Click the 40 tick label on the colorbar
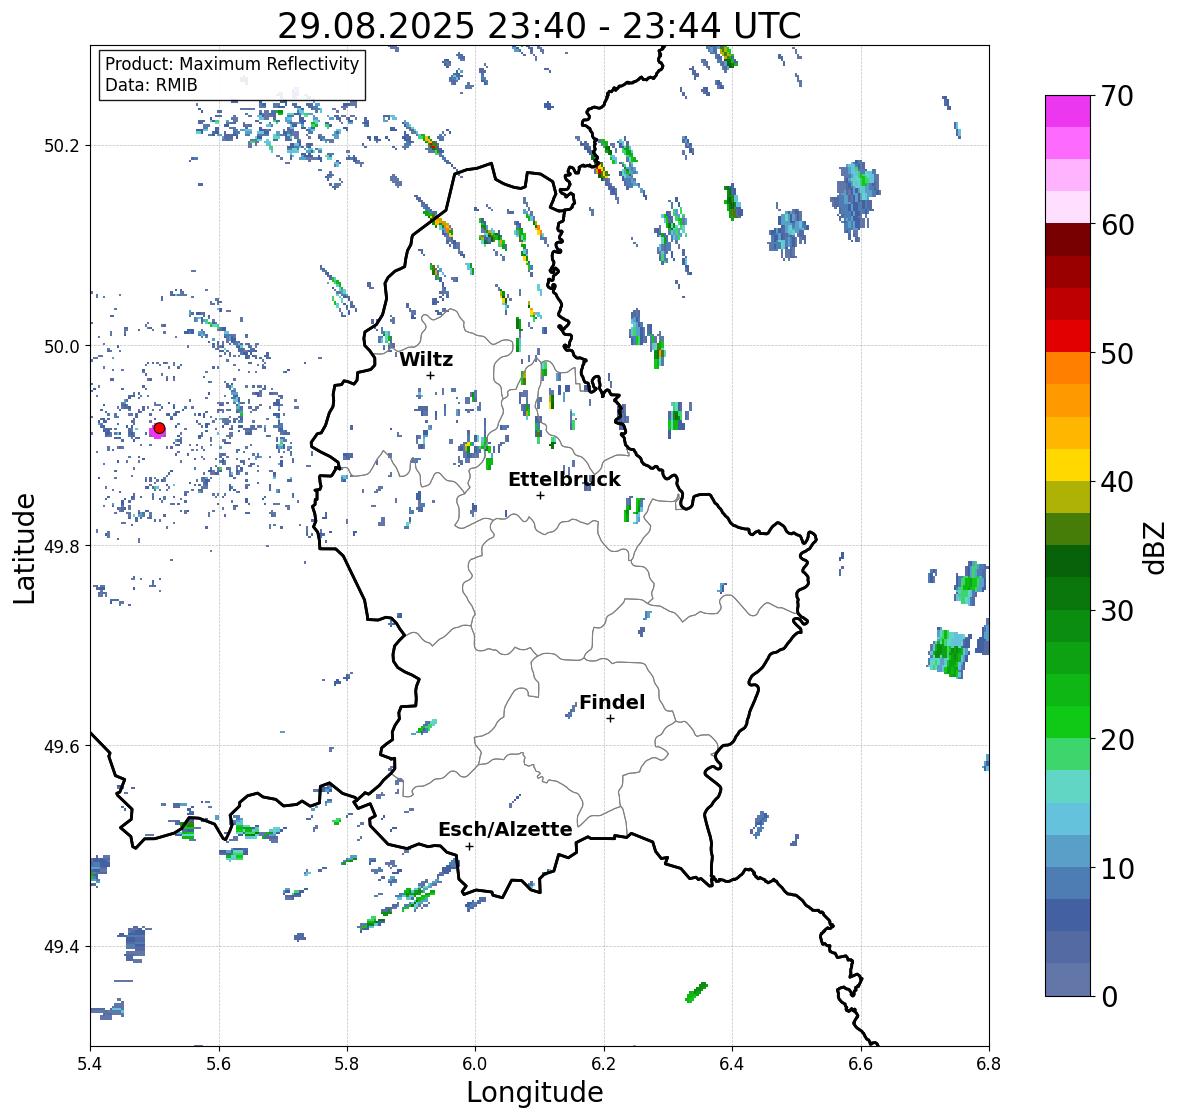The image size is (1179, 1117). coord(1117,482)
